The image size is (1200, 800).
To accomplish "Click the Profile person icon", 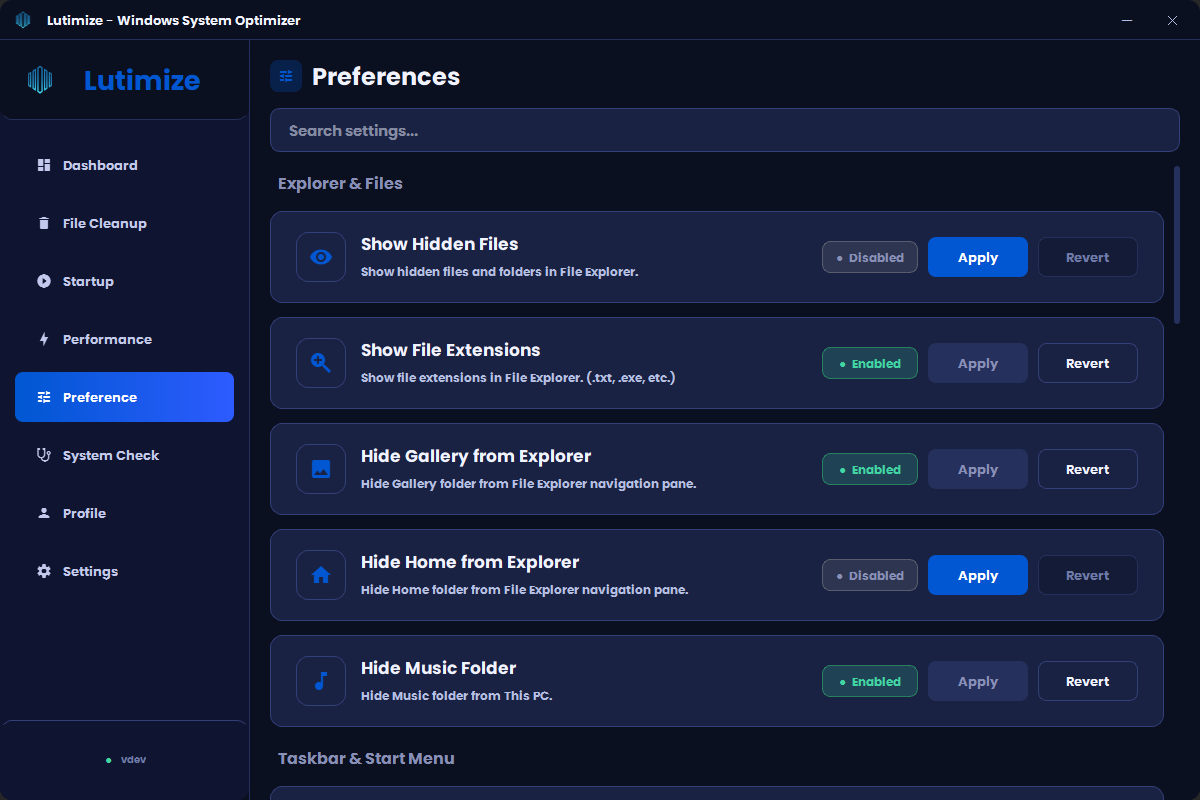I will pyautogui.click(x=44, y=513).
